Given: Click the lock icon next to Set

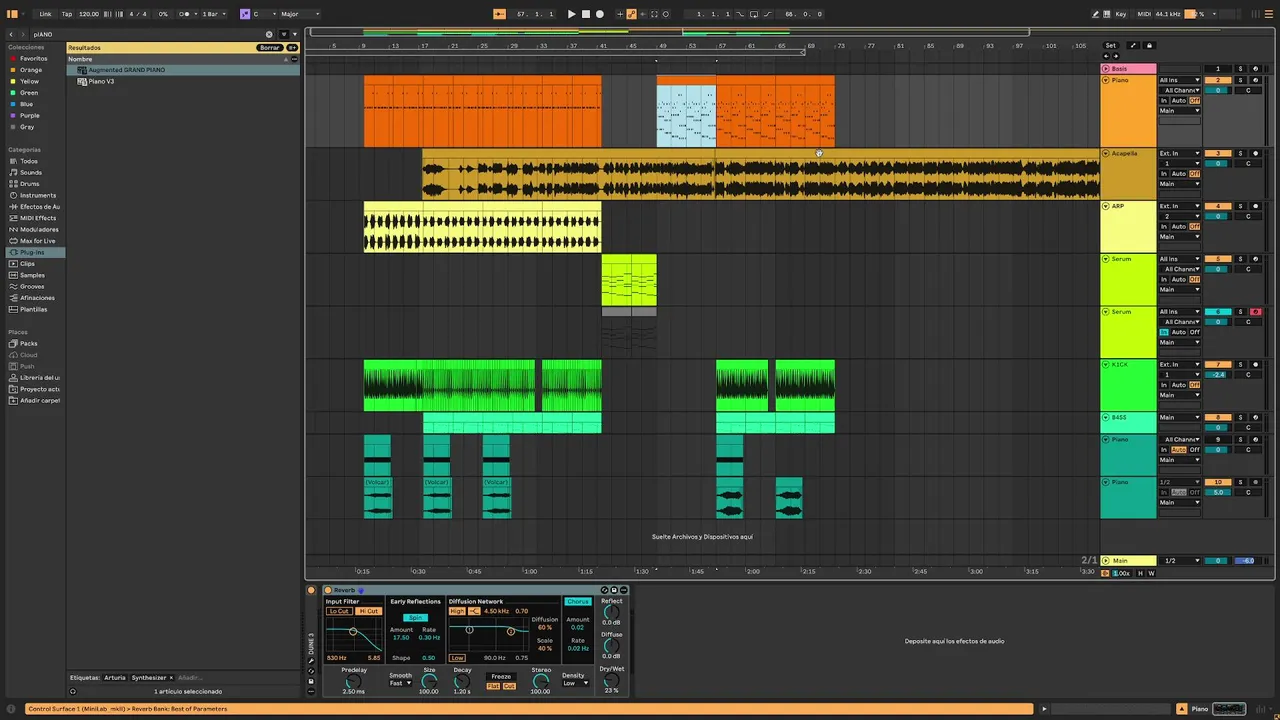Looking at the screenshot, I should tap(1149, 45).
